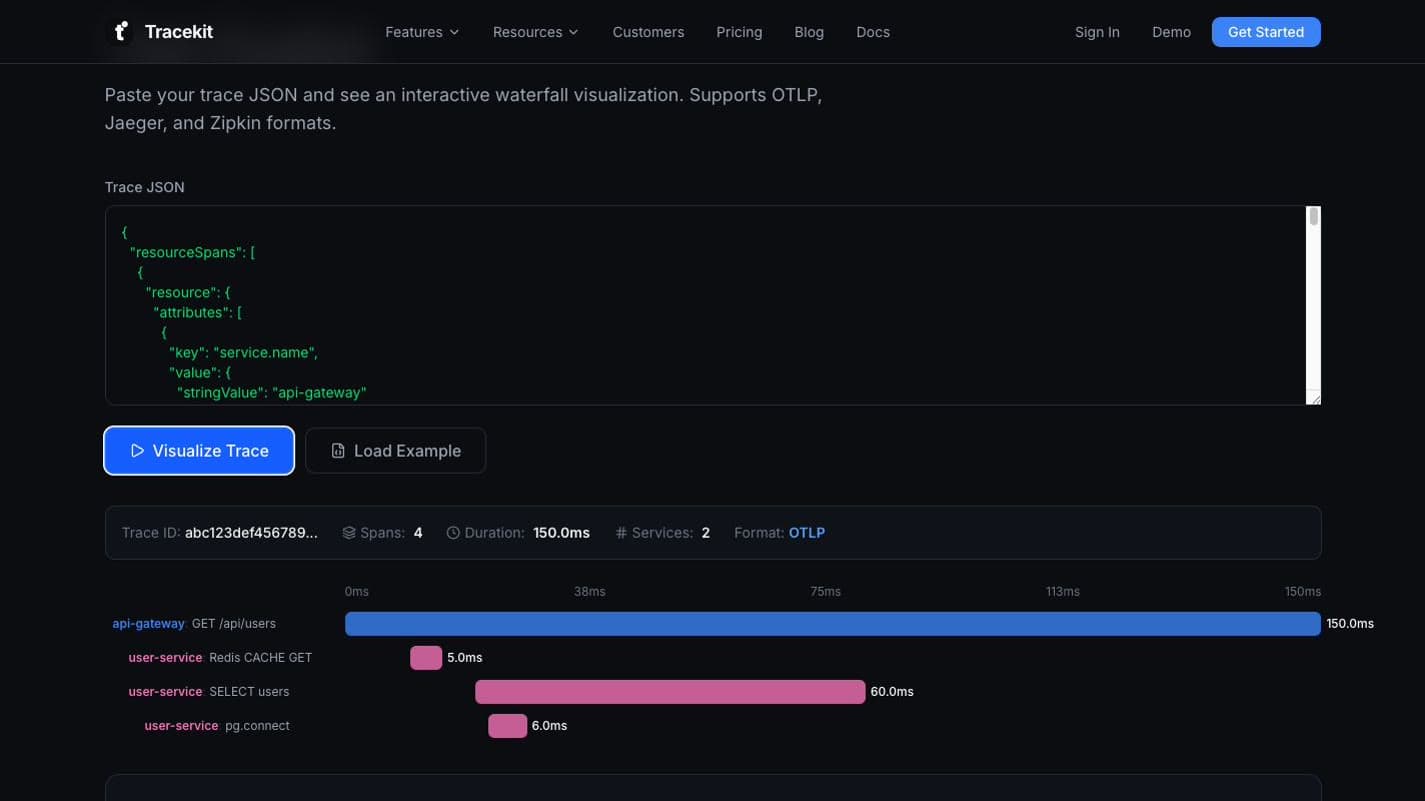1425x801 pixels.
Task: Select the api-gateway GET /api/users span bar
Action: pos(833,624)
